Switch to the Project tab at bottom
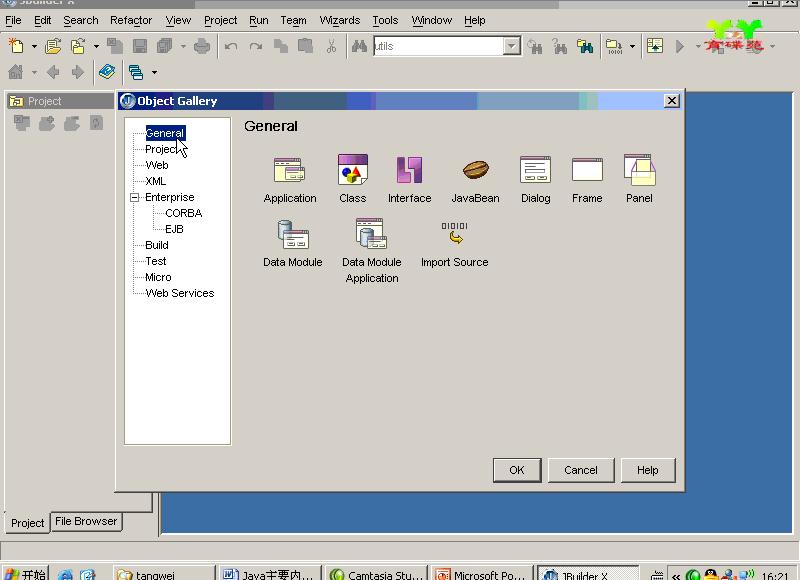The width and height of the screenshot is (800, 580). point(28,523)
